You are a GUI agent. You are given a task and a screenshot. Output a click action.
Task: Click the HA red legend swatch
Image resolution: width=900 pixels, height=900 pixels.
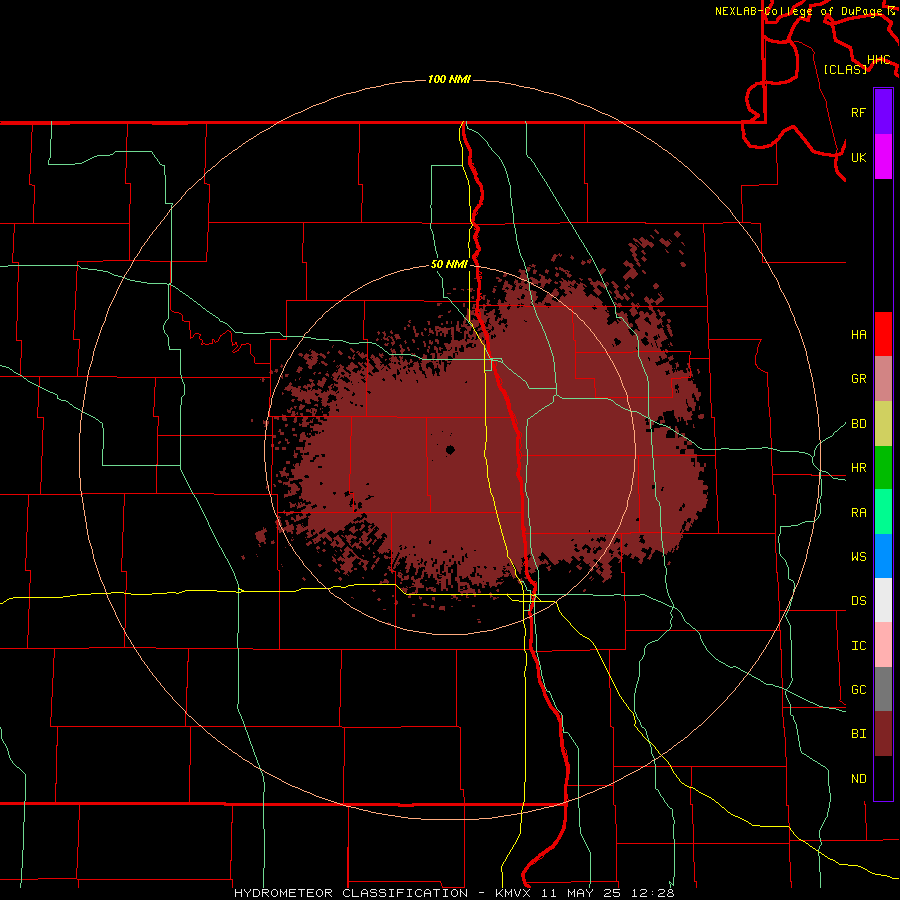click(883, 334)
